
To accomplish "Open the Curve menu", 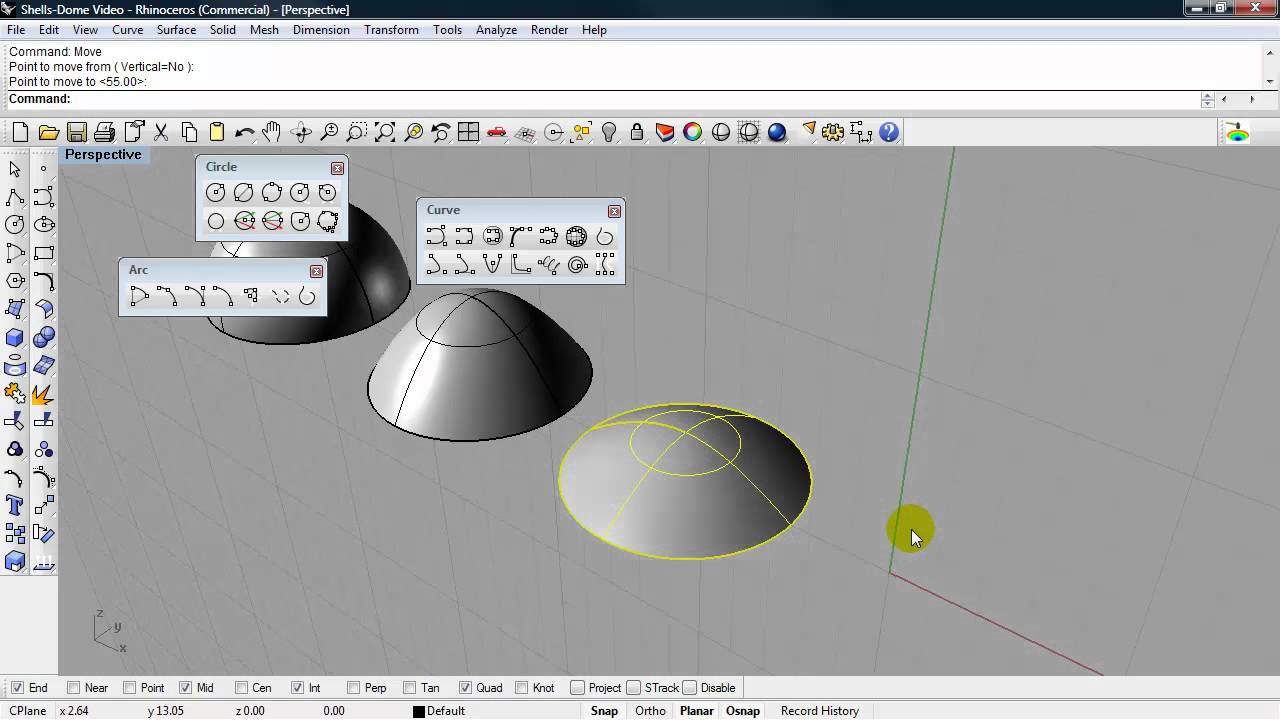I will pos(128,30).
